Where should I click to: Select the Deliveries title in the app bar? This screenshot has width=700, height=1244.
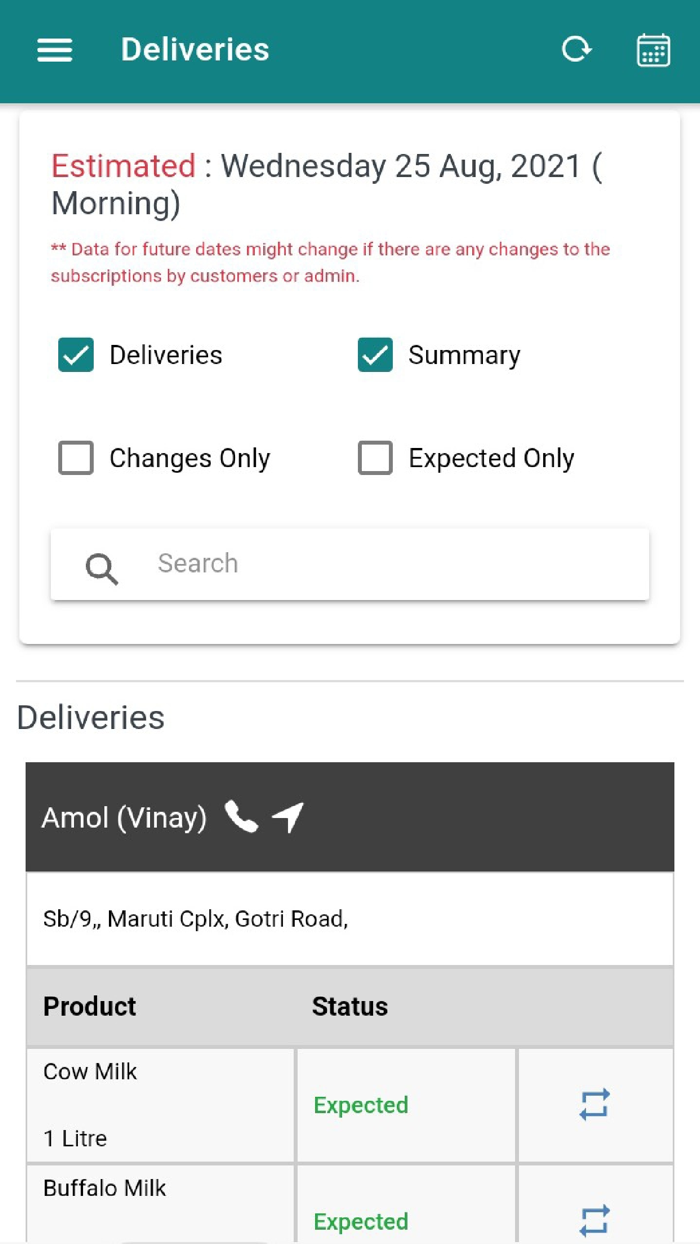[195, 49]
